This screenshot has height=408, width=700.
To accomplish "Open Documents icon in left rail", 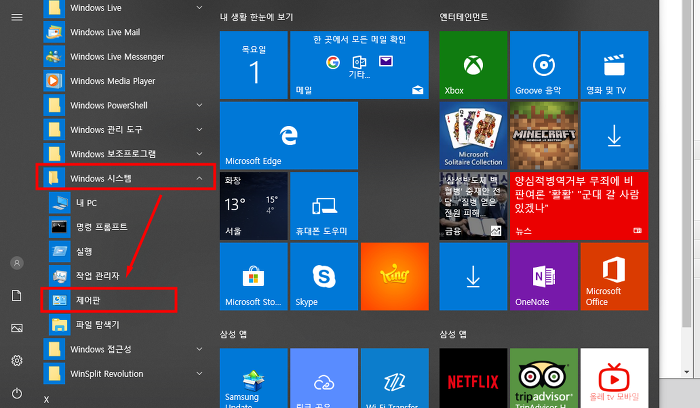I will pos(17,296).
